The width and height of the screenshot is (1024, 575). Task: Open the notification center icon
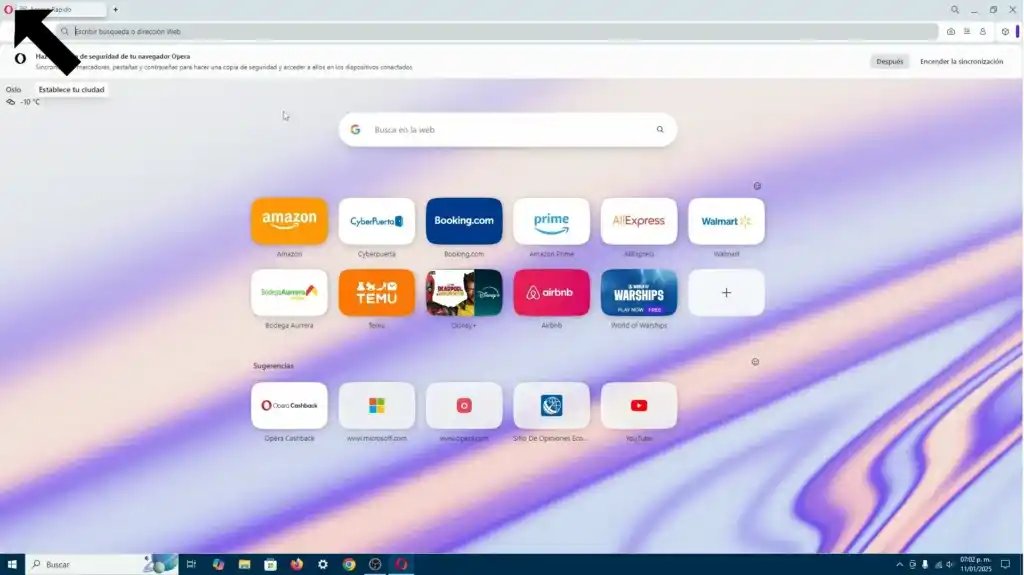[1006, 565]
